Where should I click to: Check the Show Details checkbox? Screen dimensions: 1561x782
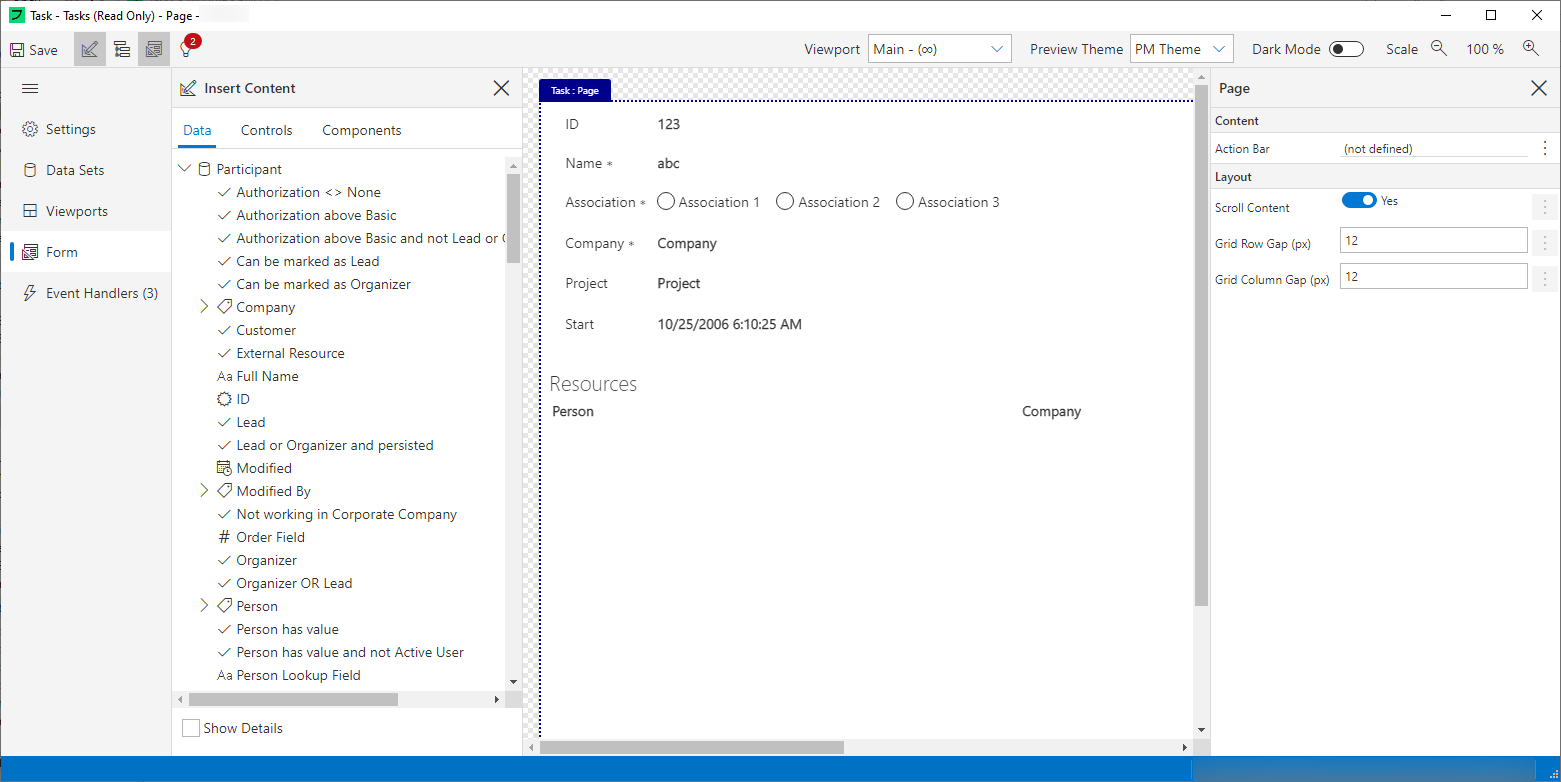point(191,728)
